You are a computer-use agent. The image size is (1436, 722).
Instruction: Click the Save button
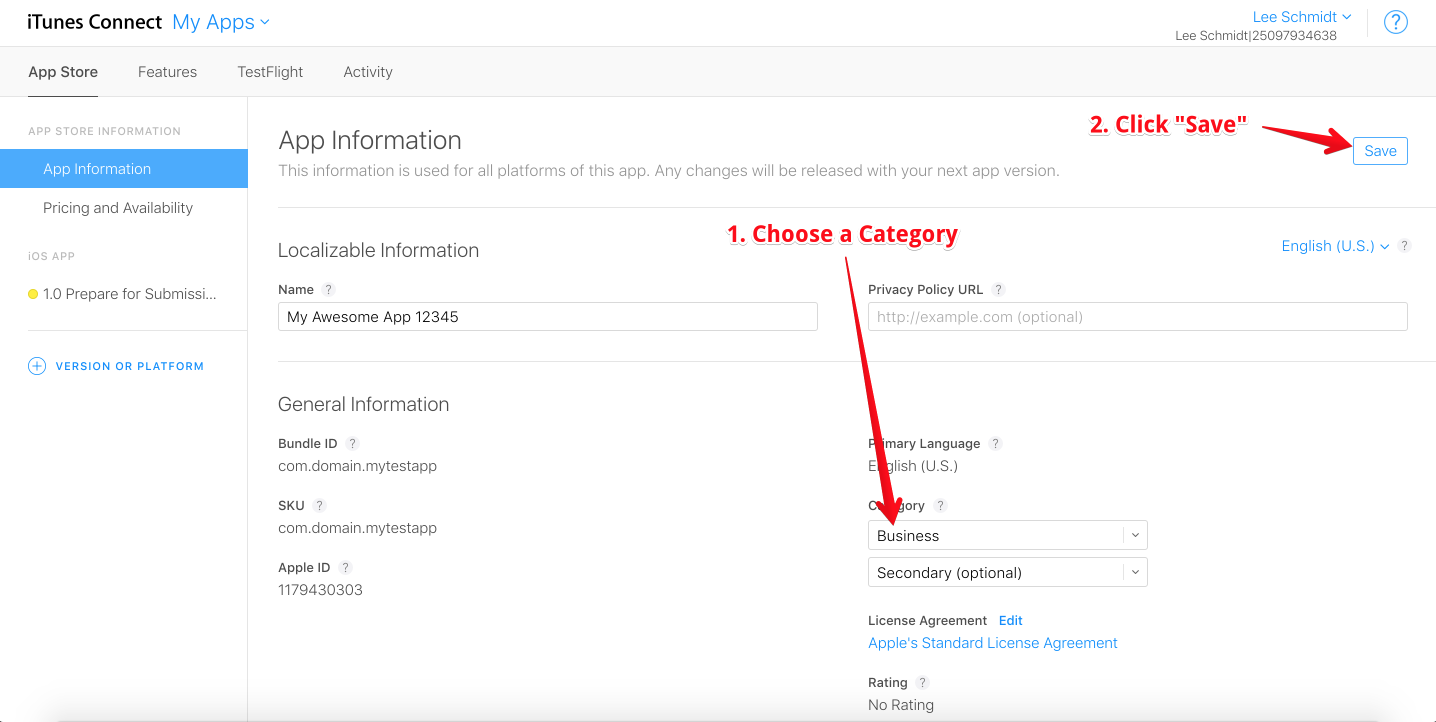point(1380,151)
